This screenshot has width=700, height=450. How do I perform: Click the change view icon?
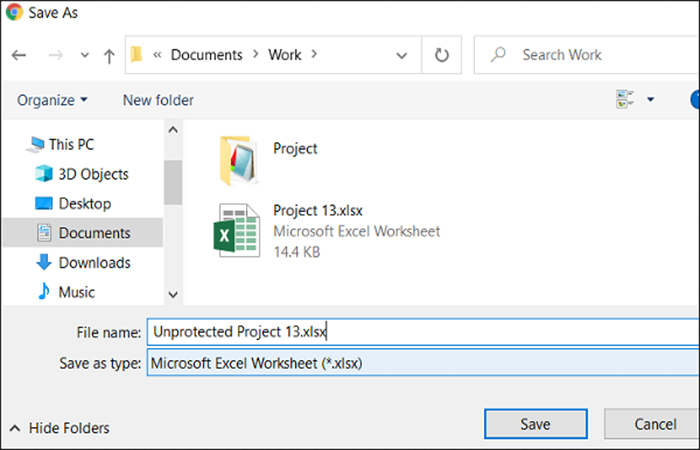[x=625, y=99]
